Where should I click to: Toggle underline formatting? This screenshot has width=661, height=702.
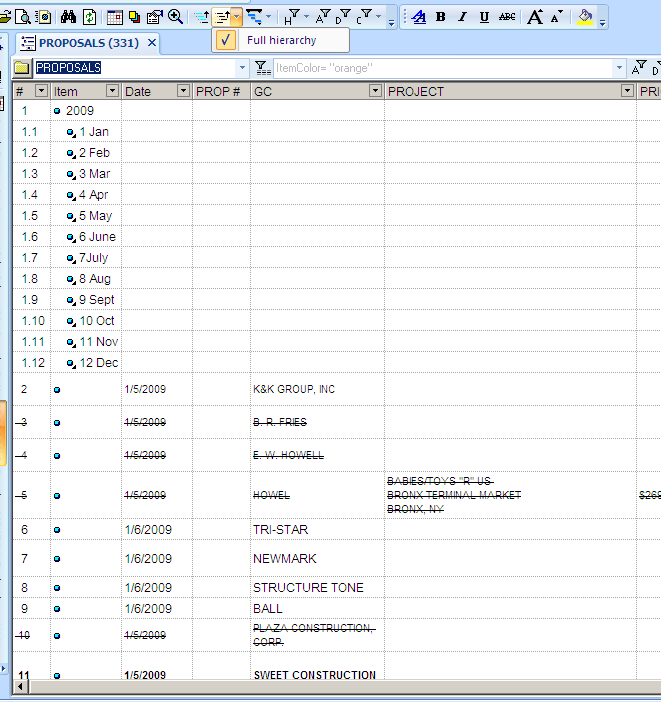coord(484,17)
